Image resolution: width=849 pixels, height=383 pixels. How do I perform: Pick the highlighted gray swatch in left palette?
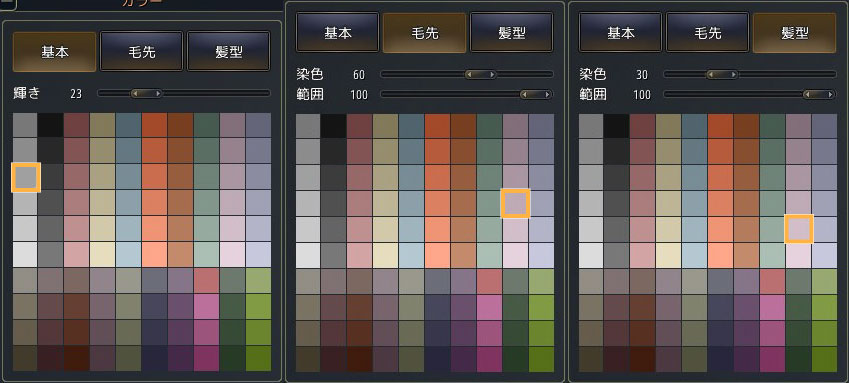click(x=25, y=177)
